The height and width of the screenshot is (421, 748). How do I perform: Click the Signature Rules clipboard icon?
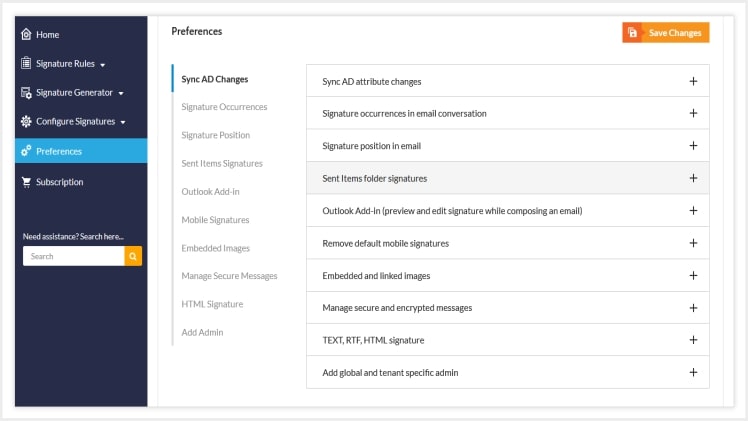[x=26, y=63]
